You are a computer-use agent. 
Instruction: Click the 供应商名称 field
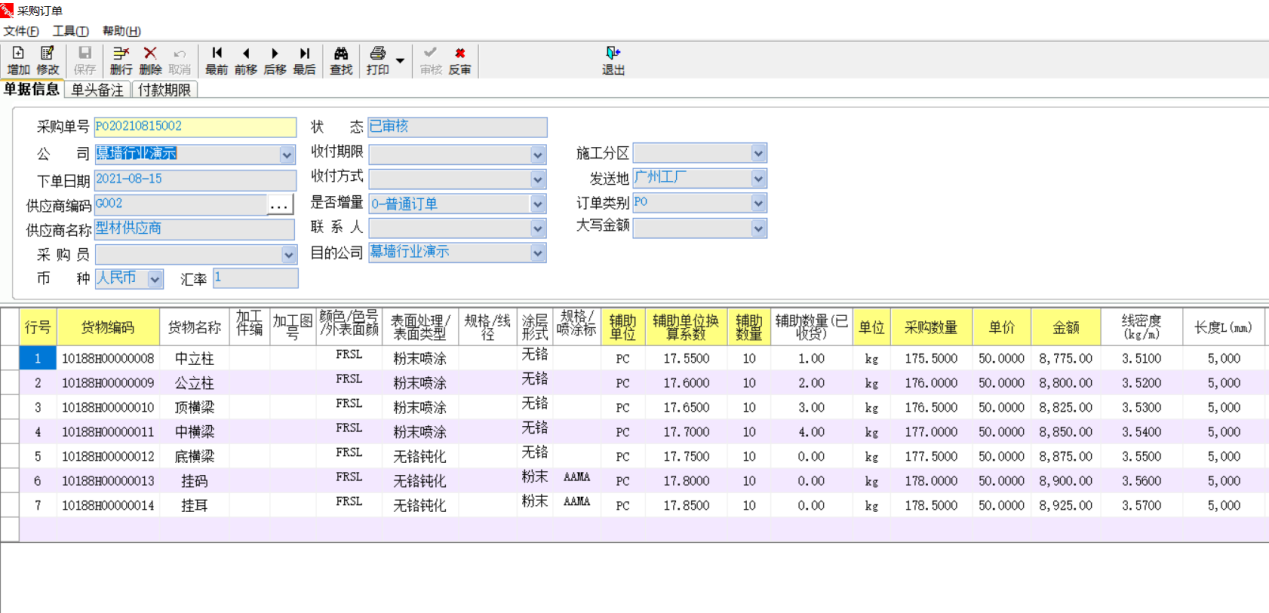pos(195,229)
